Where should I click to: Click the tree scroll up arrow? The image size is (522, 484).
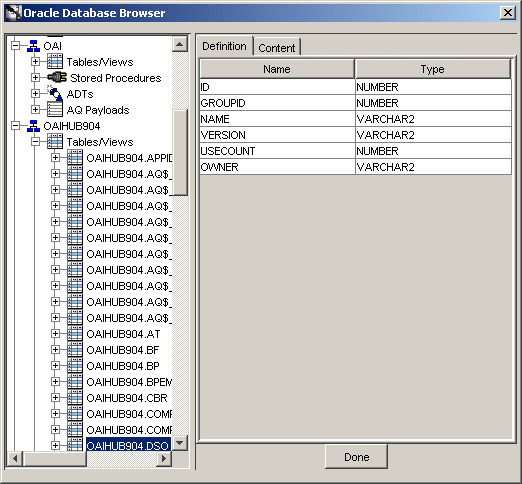click(180, 44)
